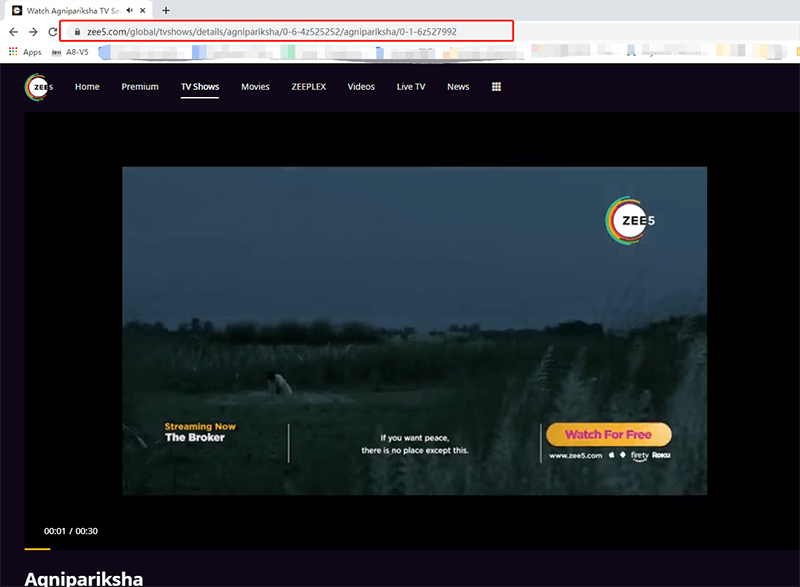Open the Movies section

[x=255, y=87]
